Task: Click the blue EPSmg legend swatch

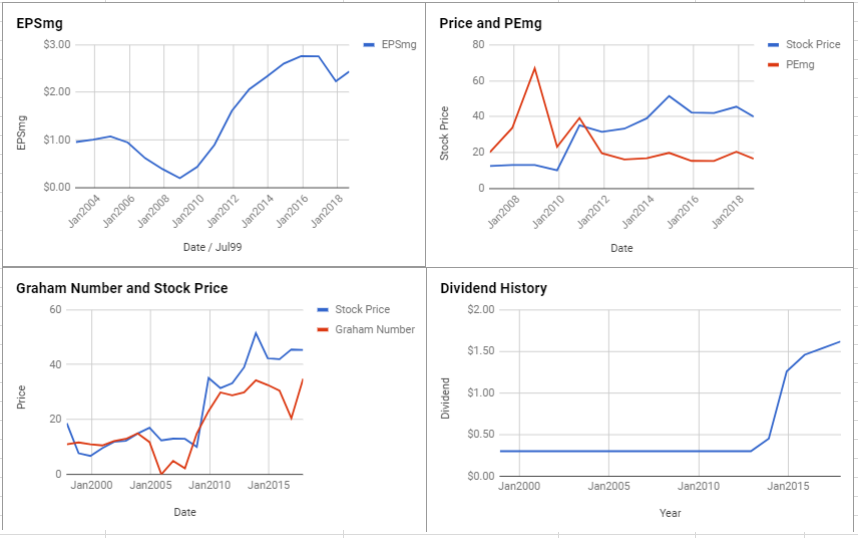Action: (x=369, y=45)
